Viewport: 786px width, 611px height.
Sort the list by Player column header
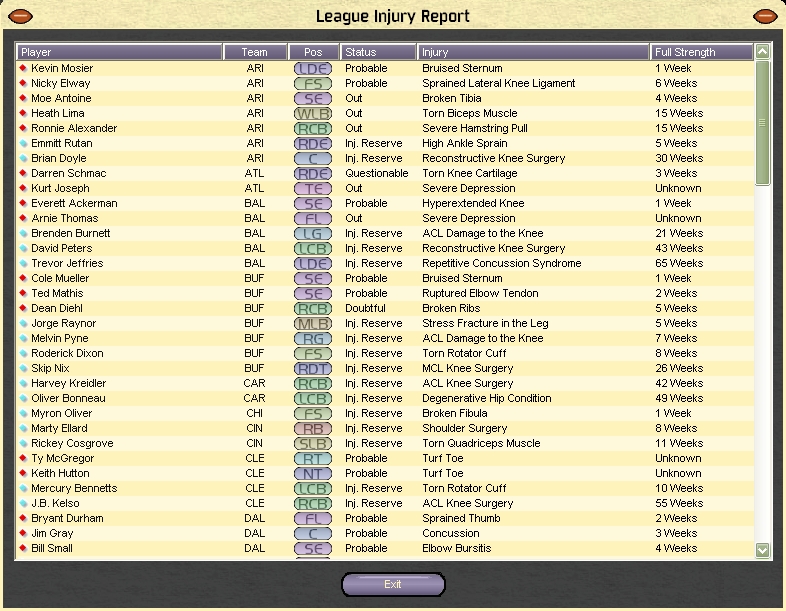pos(120,52)
